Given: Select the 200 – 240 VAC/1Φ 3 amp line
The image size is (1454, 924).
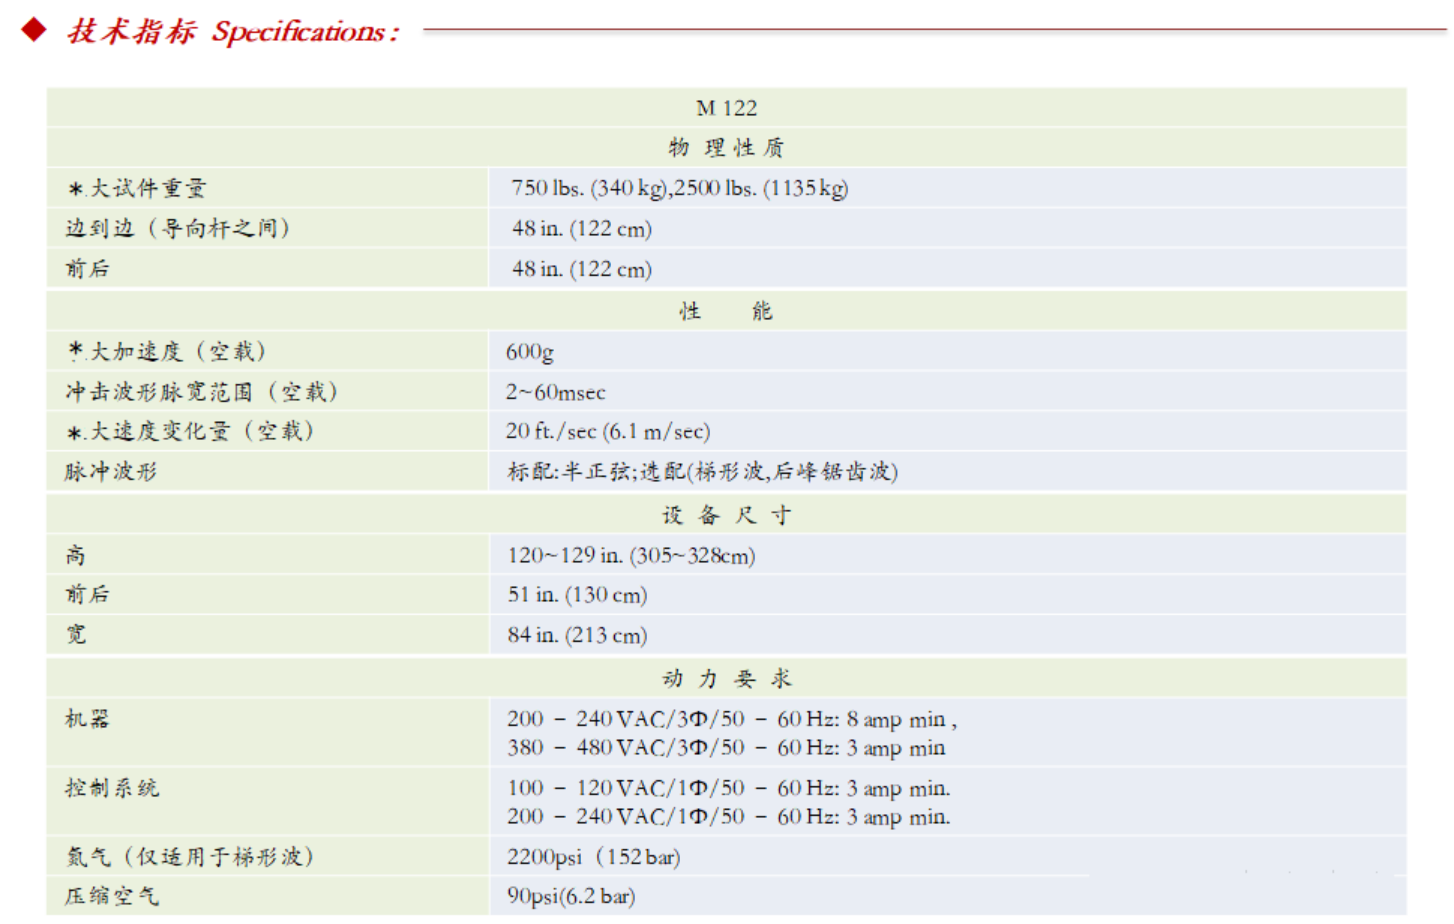Looking at the screenshot, I should pyautogui.click(x=729, y=817).
